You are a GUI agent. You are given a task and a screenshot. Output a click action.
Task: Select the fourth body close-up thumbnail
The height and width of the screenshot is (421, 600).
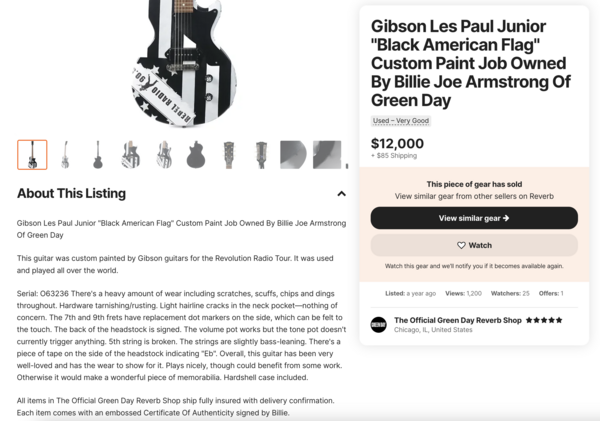pos(130,155)
